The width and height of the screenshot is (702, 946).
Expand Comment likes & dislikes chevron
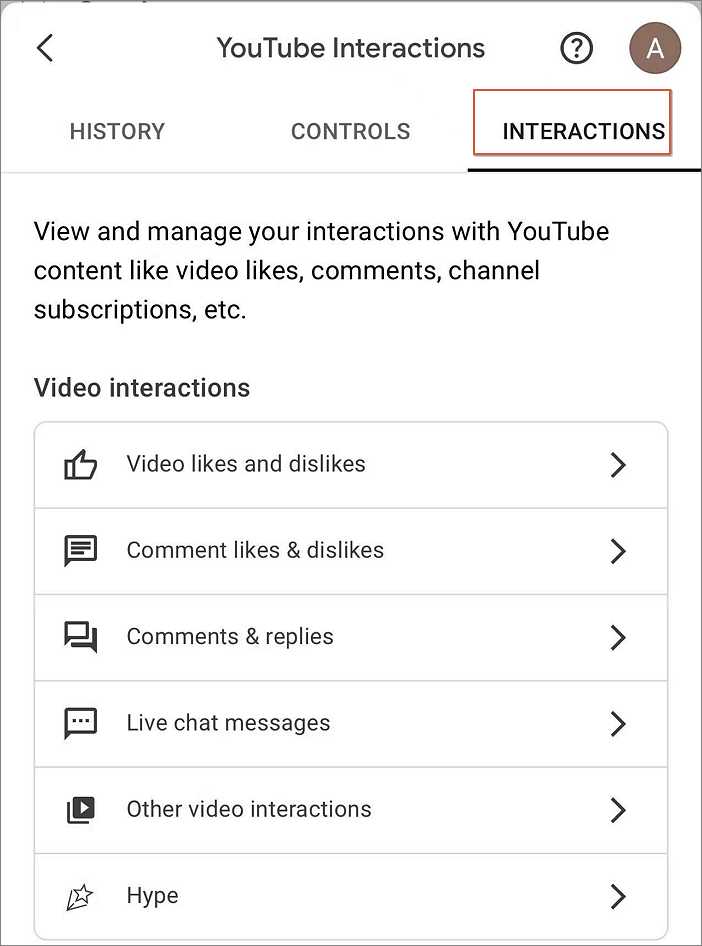click(618, 550)
